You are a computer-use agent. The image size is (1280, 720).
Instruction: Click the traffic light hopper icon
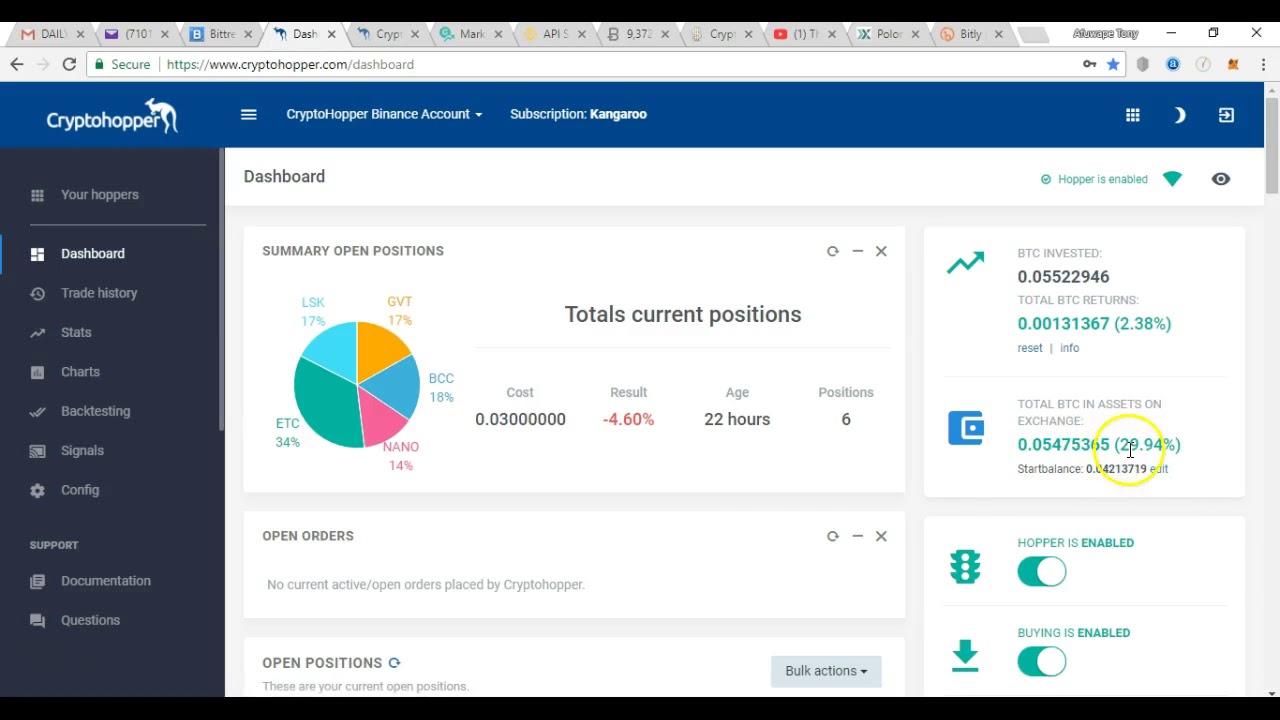coord(965,567)
